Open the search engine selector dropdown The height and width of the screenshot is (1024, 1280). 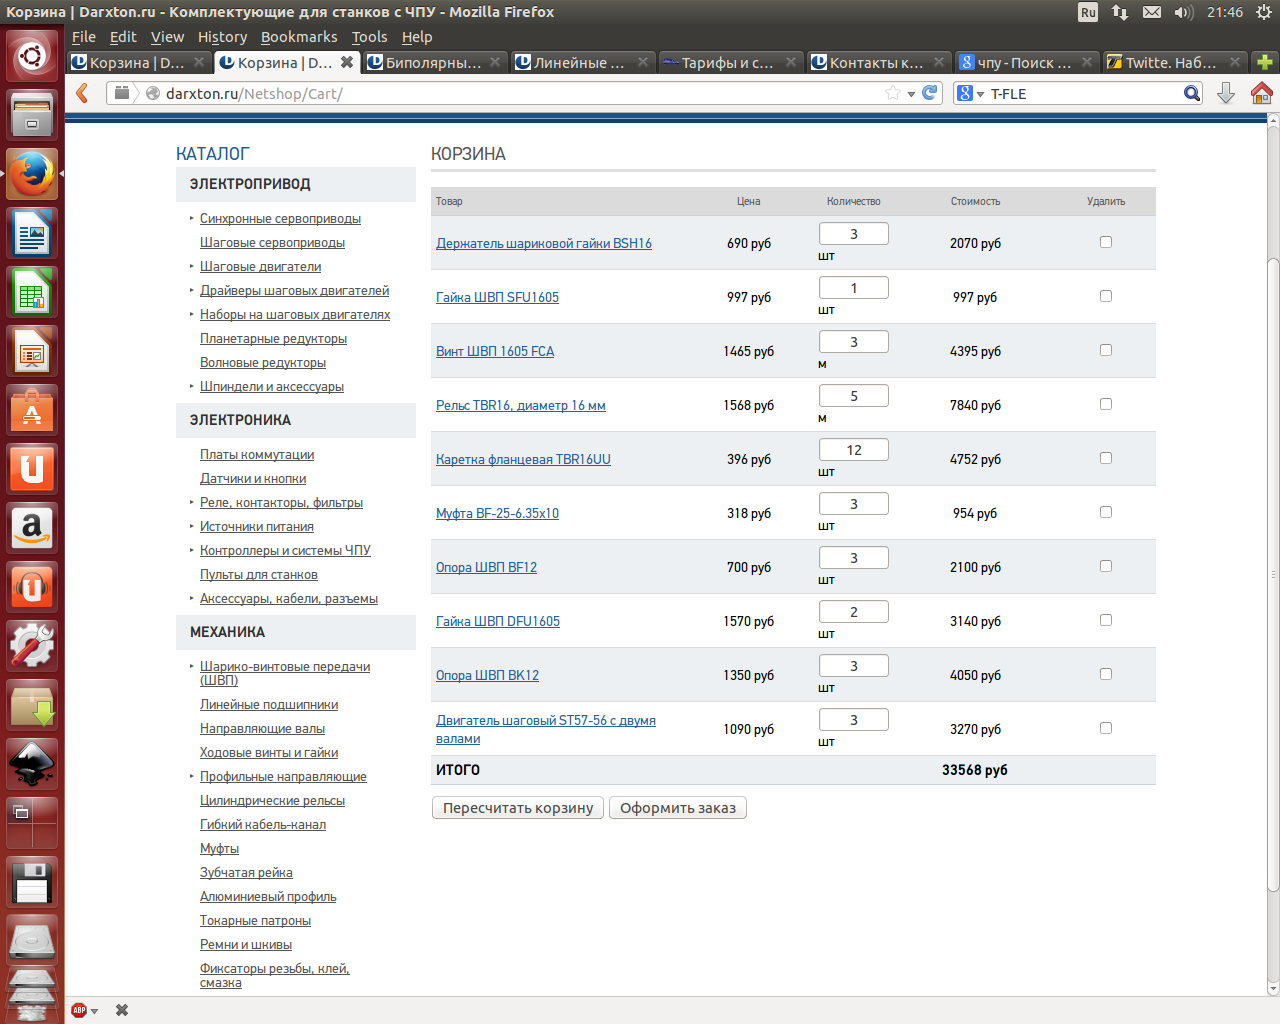(971, 93)
